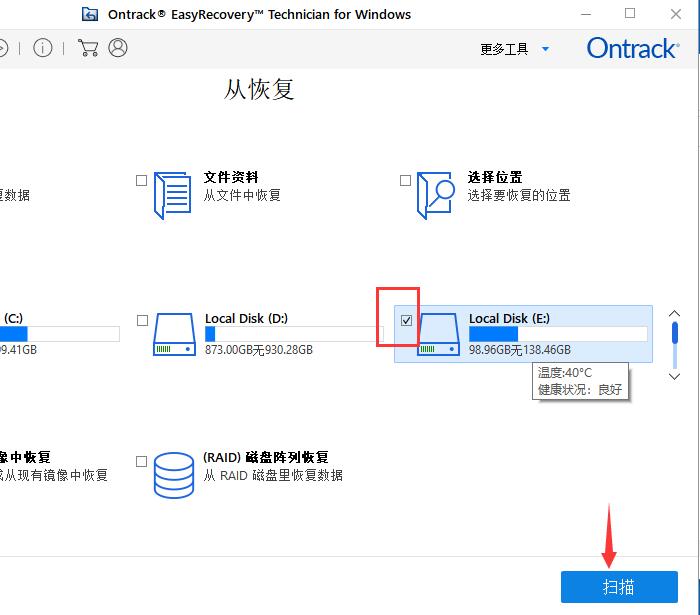Screen dimensions: 700x615
Task: Click the Local Disk (D:) drive icon
Action: tap(174, 334)
